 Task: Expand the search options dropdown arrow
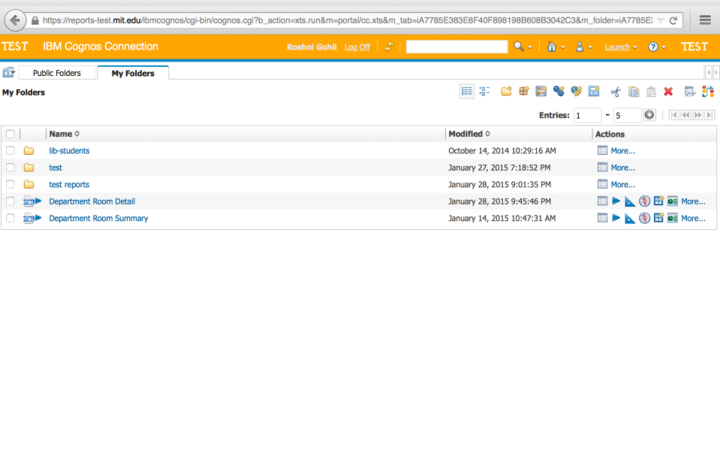pyautogui.click(x=530, y=47)
